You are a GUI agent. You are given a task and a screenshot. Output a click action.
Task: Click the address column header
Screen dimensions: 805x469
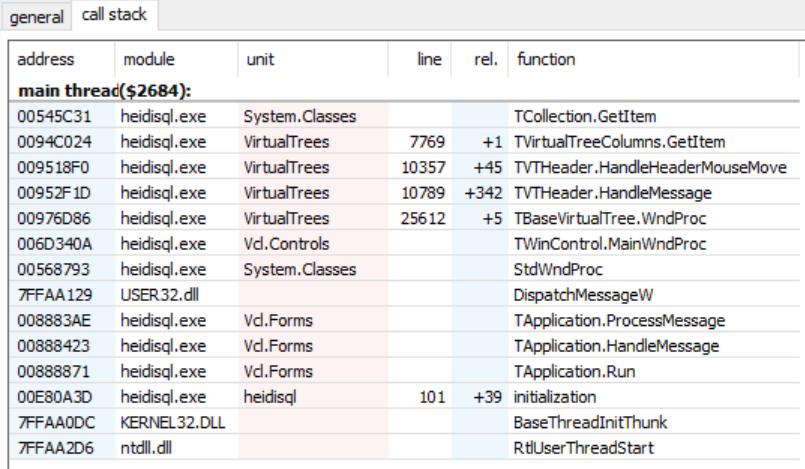tap(62, 60)
